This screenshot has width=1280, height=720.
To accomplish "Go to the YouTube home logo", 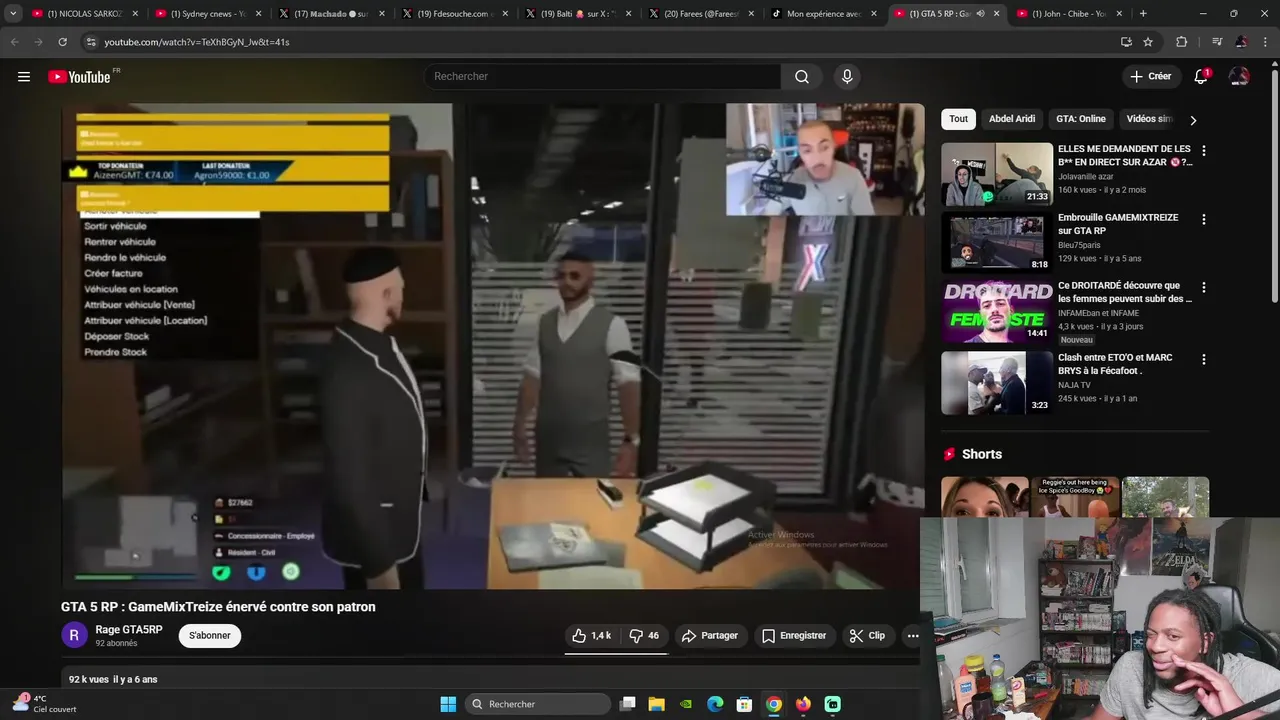I will point(79,77).
